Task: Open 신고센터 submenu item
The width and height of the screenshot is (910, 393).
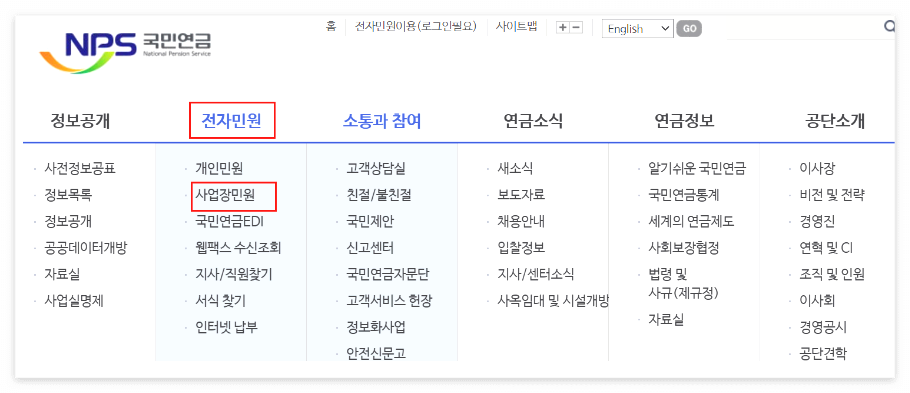Action: point(370,248)
